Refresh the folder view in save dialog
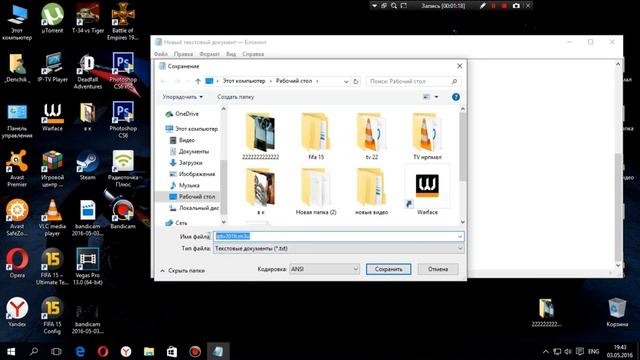Viewport: 640px width, 360px height. point(356,81)
